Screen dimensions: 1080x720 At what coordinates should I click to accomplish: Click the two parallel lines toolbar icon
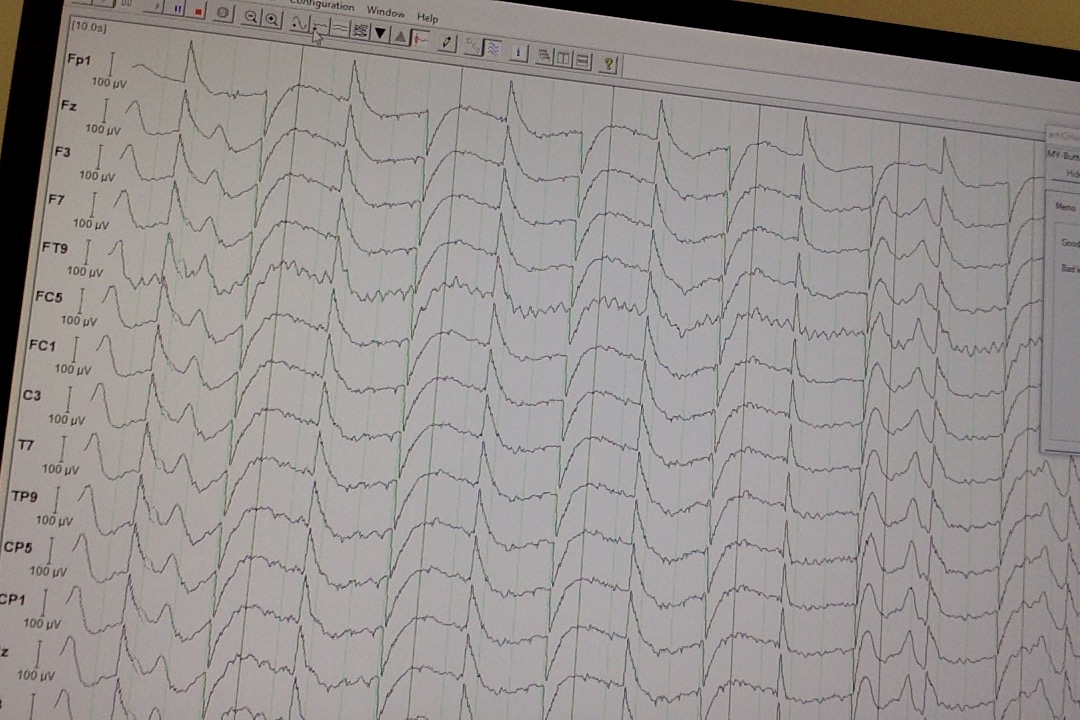pyautogui.click(x=340, y=28)
